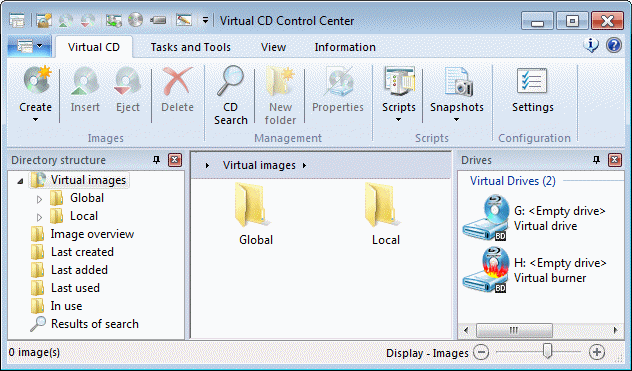Close the Directory structure panel
Screen dimensions: 632x371
pyautogui.click(x=175, y=160)
